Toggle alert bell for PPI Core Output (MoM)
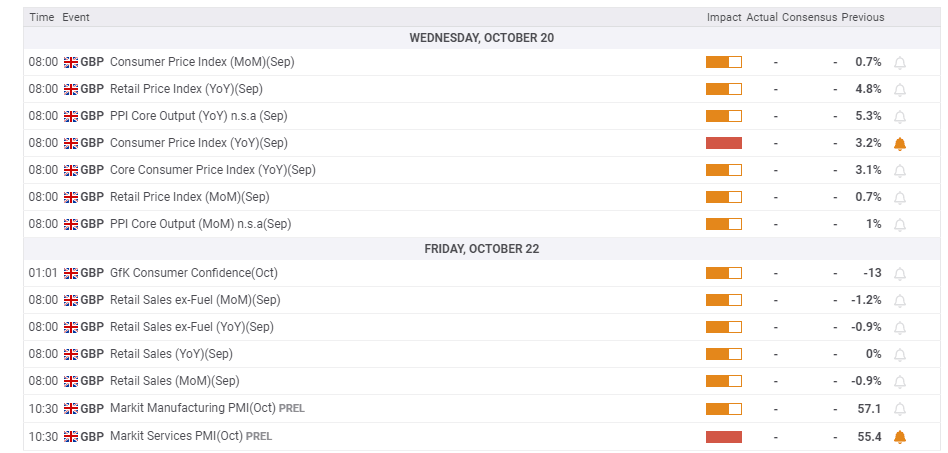Image resolution: width=948 pixels, height=453 pixels. coord(899,224)
